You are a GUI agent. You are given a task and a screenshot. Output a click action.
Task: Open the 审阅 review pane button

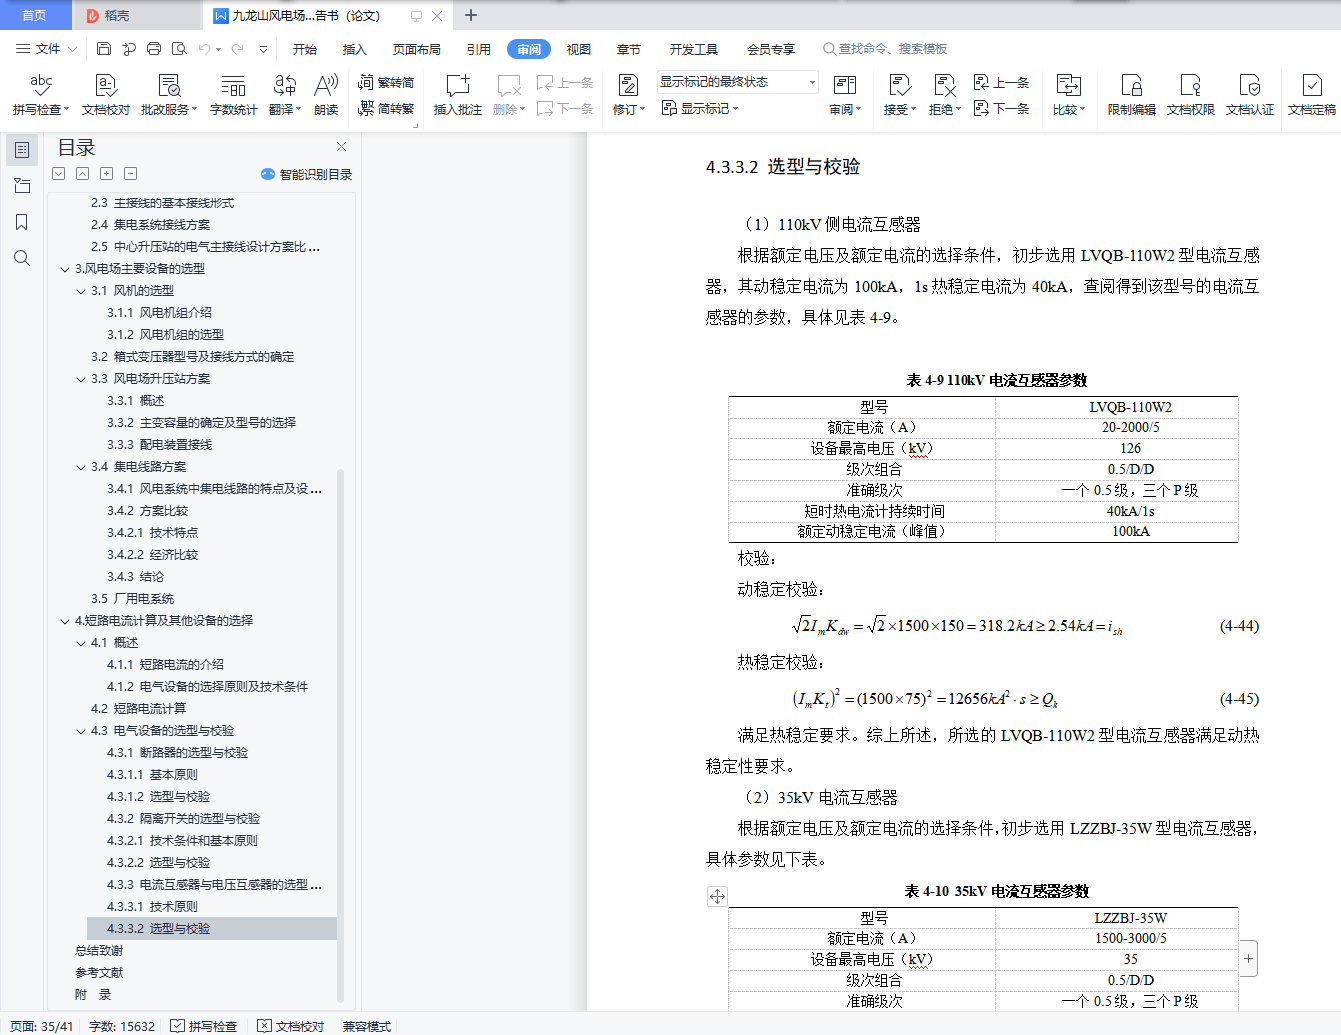pyautogui.click(x=845, y=95)
